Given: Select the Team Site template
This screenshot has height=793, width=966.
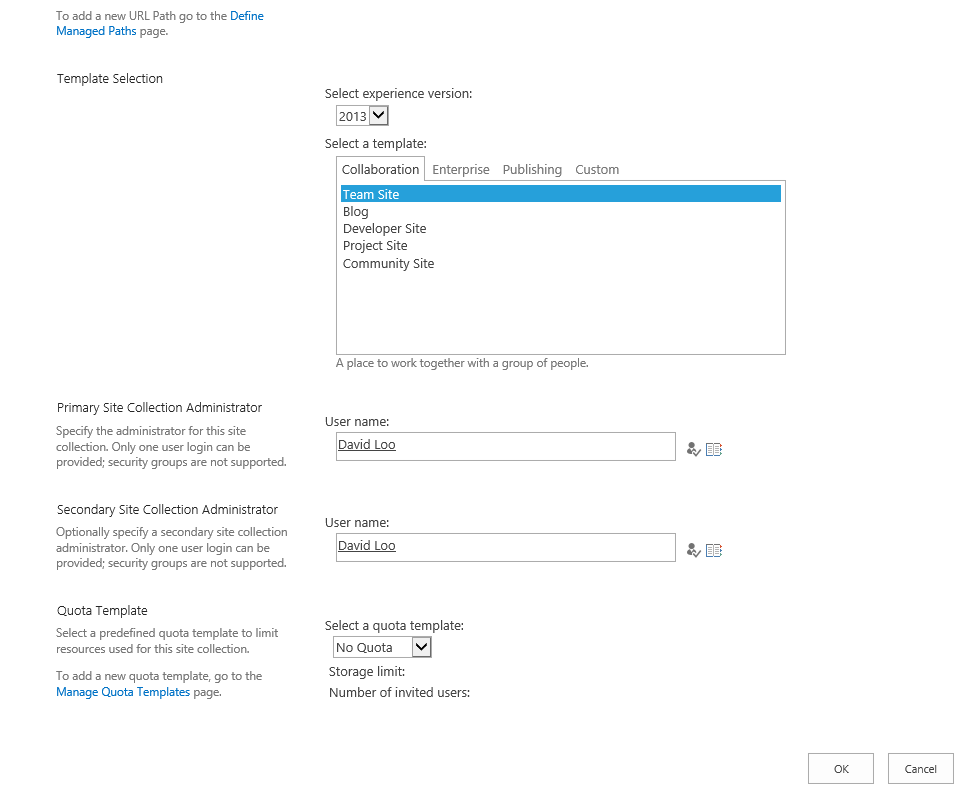Looking at the screenshot, I should coord(561,194).
